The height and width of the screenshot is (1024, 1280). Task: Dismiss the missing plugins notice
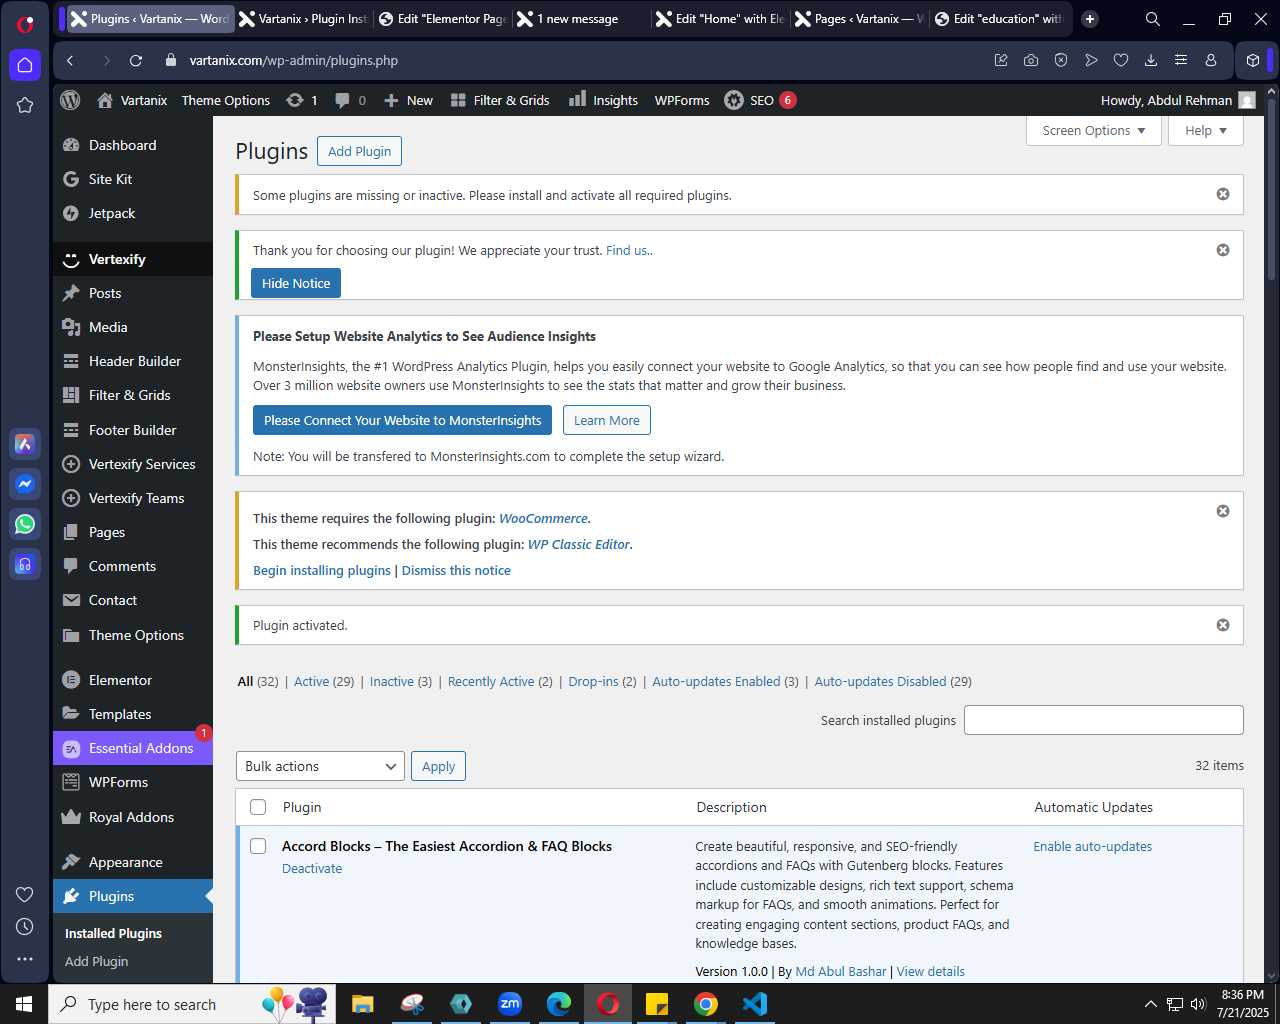1223,194
